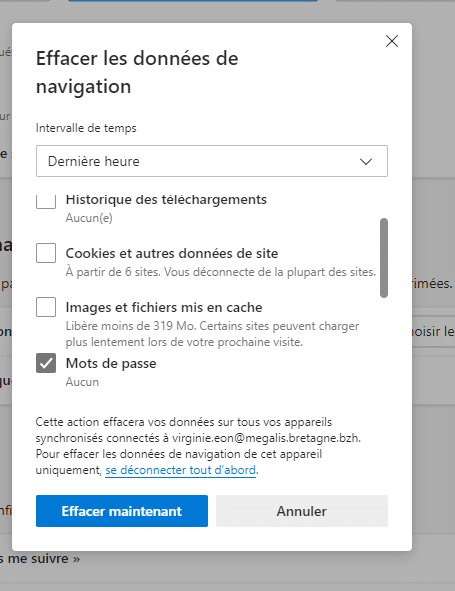Click the 'Intervalle de temps' field label
Screen dimensions: 455x591
(86, 128)
